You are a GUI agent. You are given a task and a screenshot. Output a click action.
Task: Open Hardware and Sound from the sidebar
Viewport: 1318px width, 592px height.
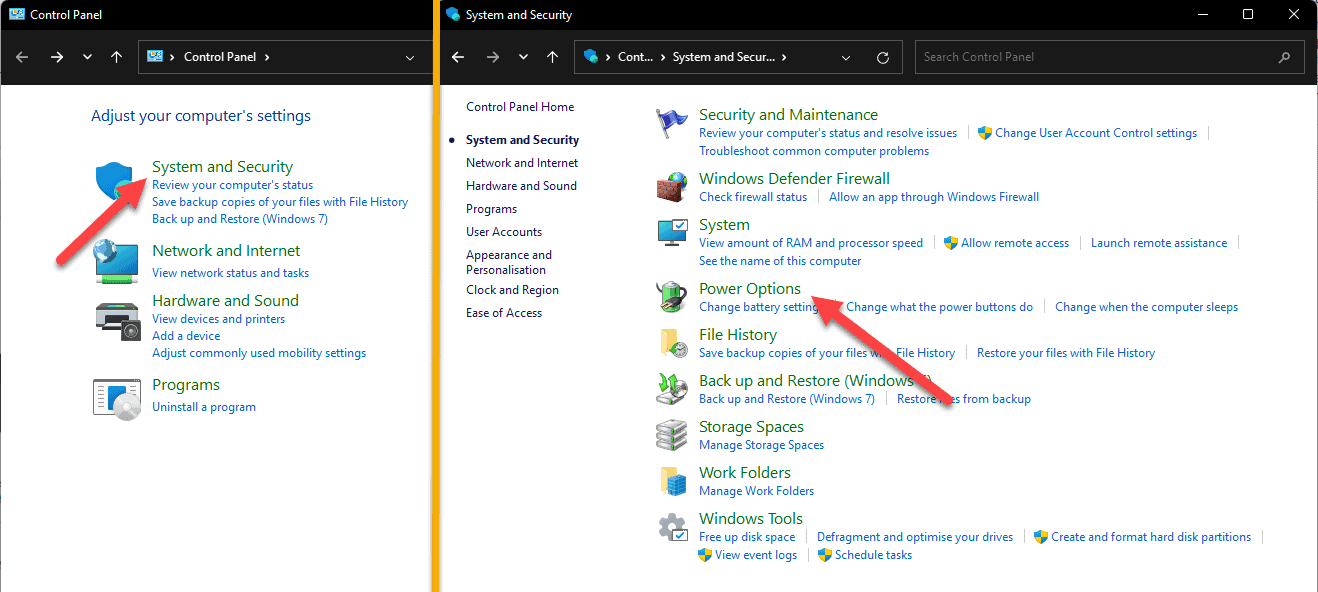(521, 186)
